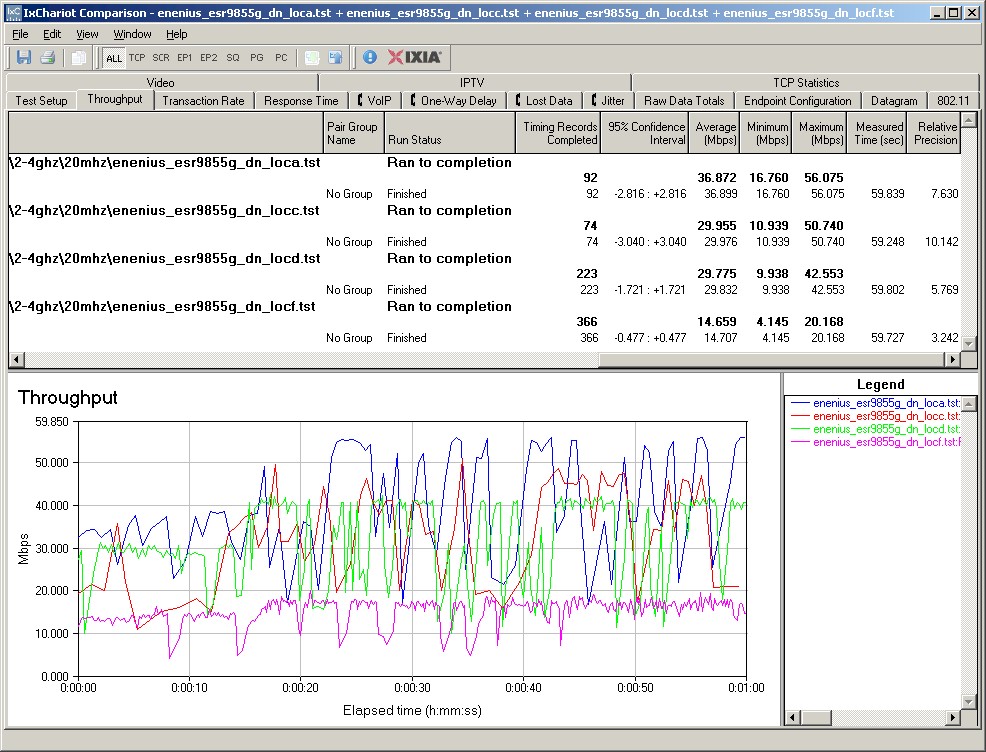986x752 pixels.
Task: Select the Jitter tab
Action: pyautogui.click(x=608, y=101)
